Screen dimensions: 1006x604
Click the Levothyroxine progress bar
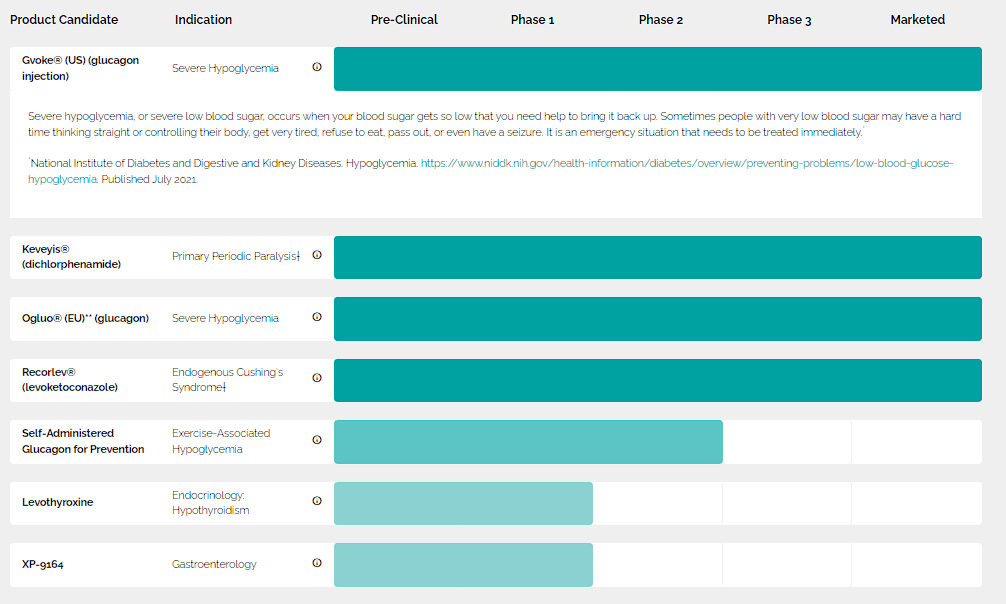(x=463, y=503)
